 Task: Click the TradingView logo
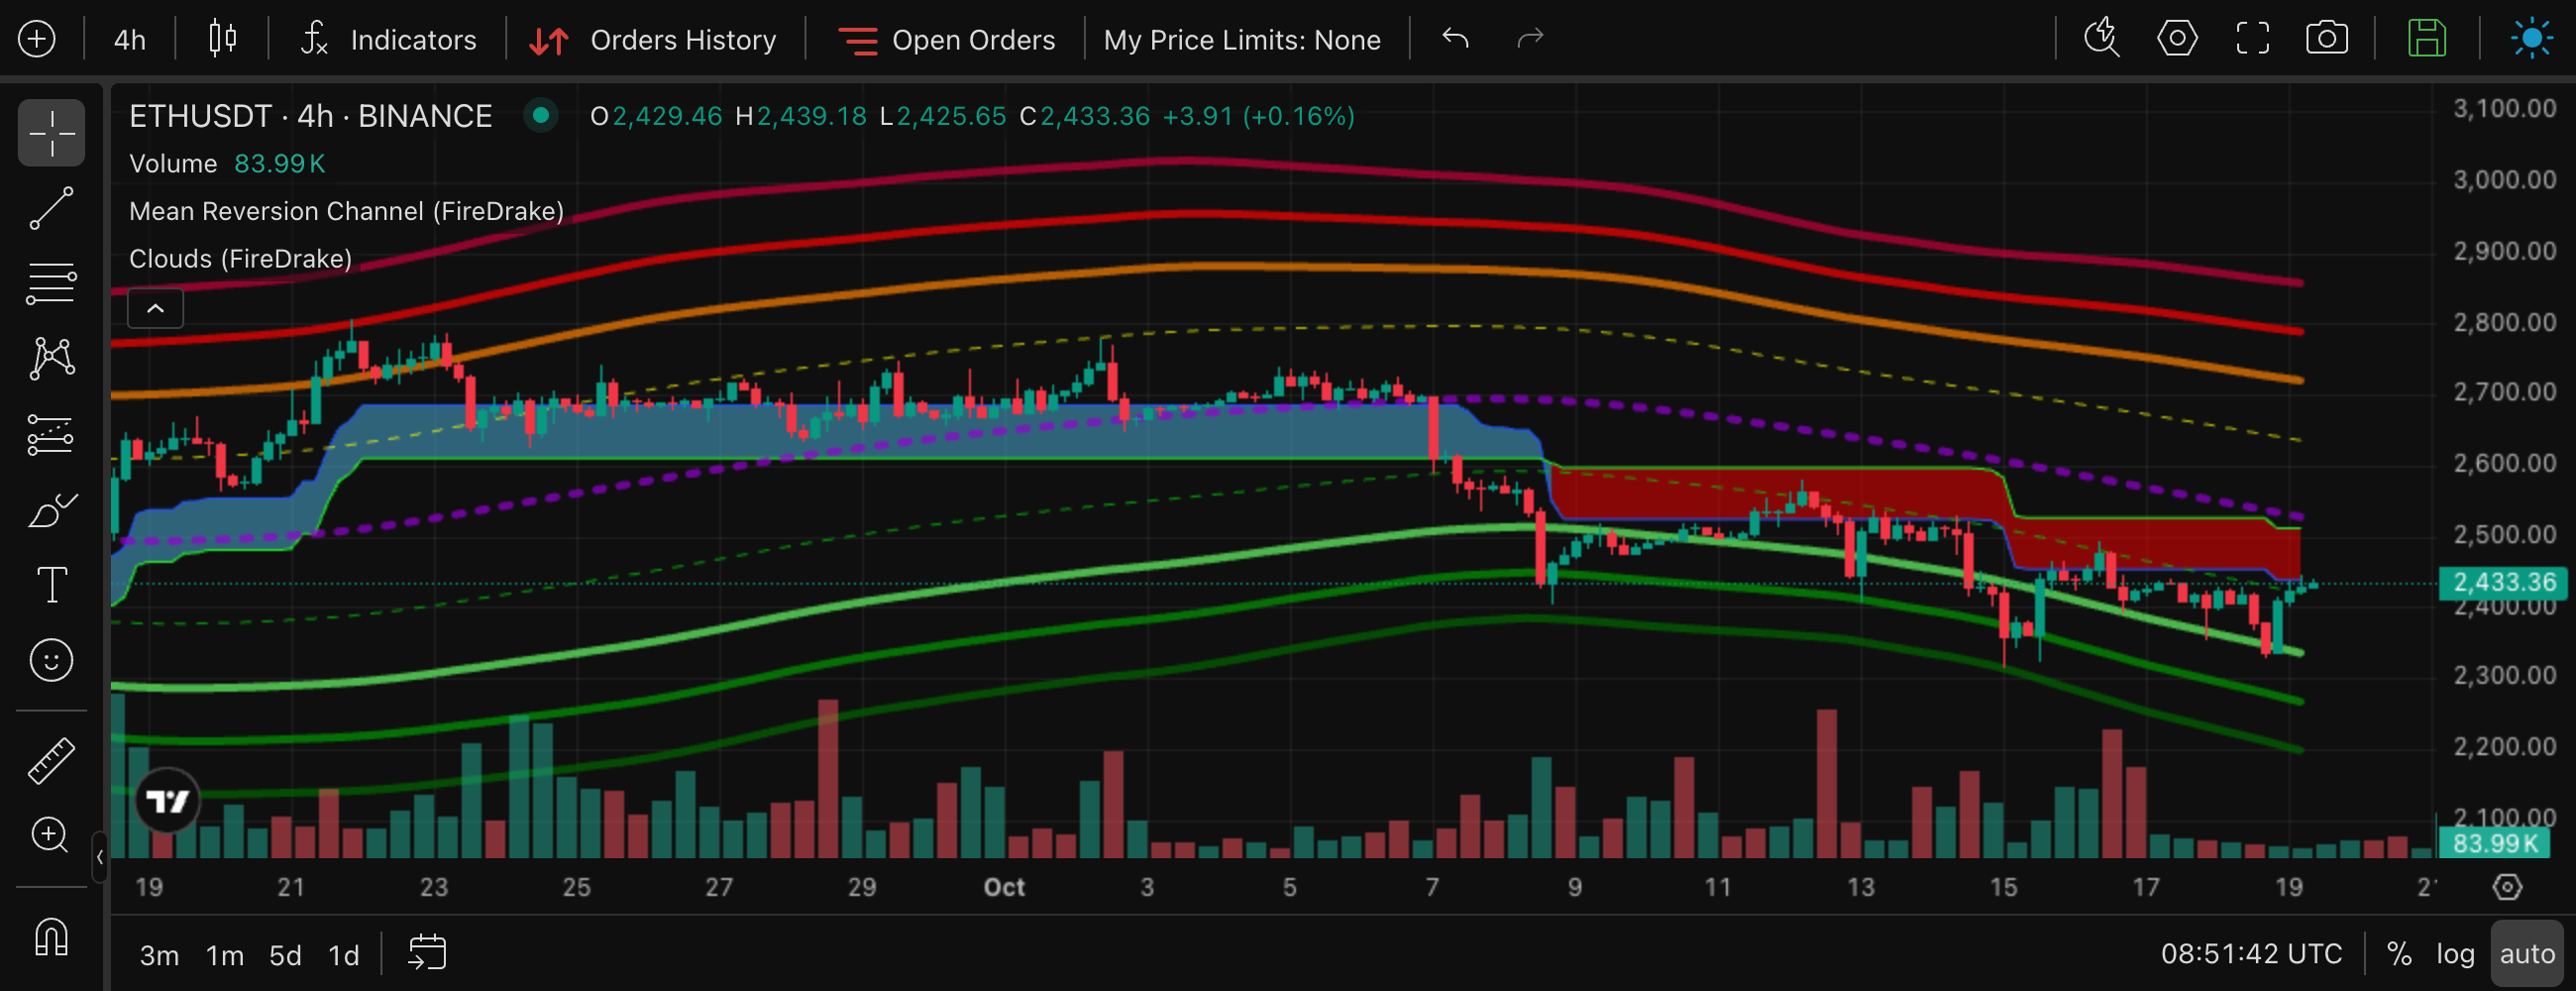click(167, 801)
